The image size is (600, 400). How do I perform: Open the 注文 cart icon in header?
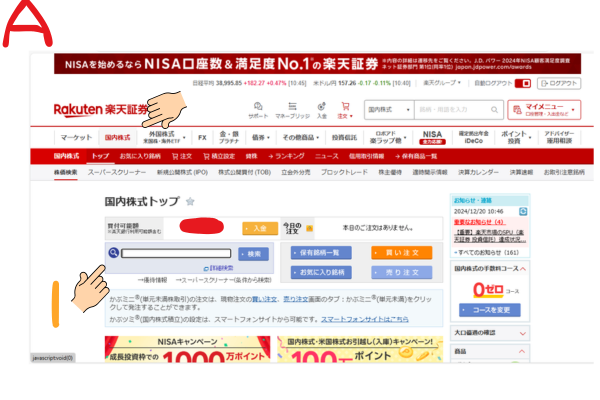(345, 110)
